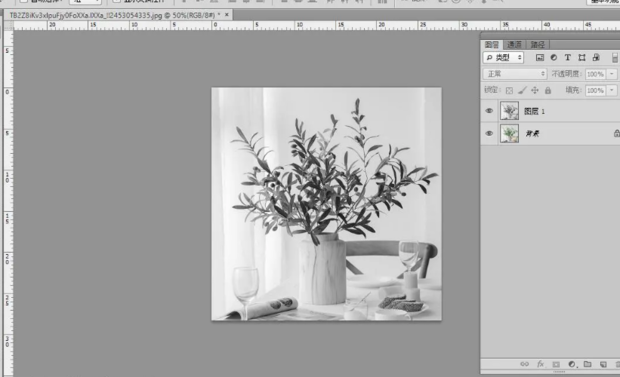Hide the 图层 1 layer

(489, 111)
